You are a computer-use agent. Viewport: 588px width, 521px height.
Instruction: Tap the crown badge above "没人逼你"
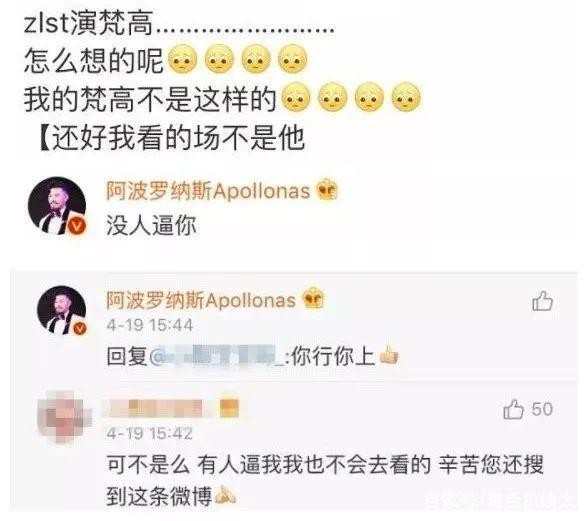pos(327,190)
